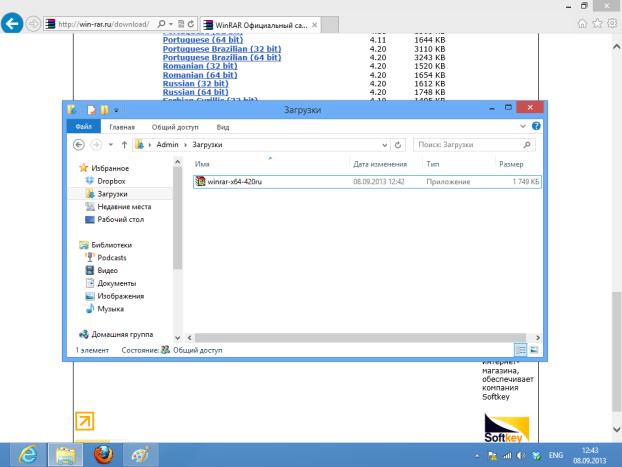
Task: Open the Файл ribbon tab
Action: (x=84, y=127)
